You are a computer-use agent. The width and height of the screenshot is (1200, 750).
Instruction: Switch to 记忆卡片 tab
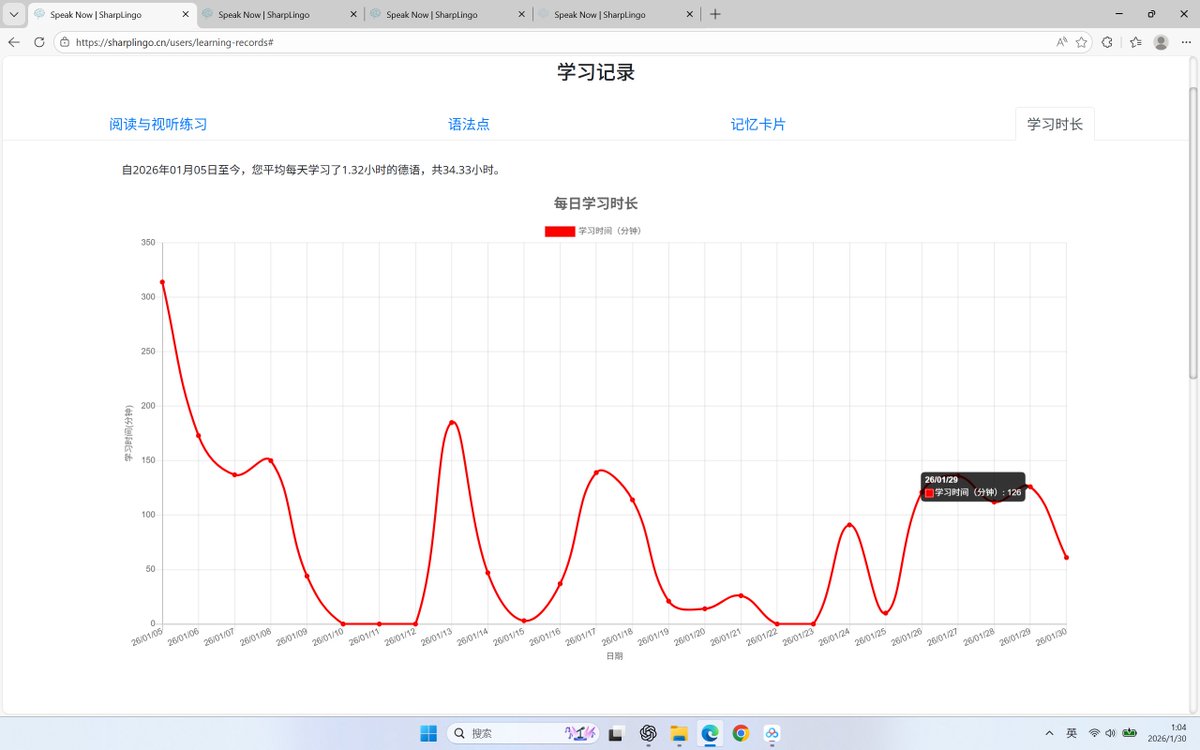click(758, 124)
